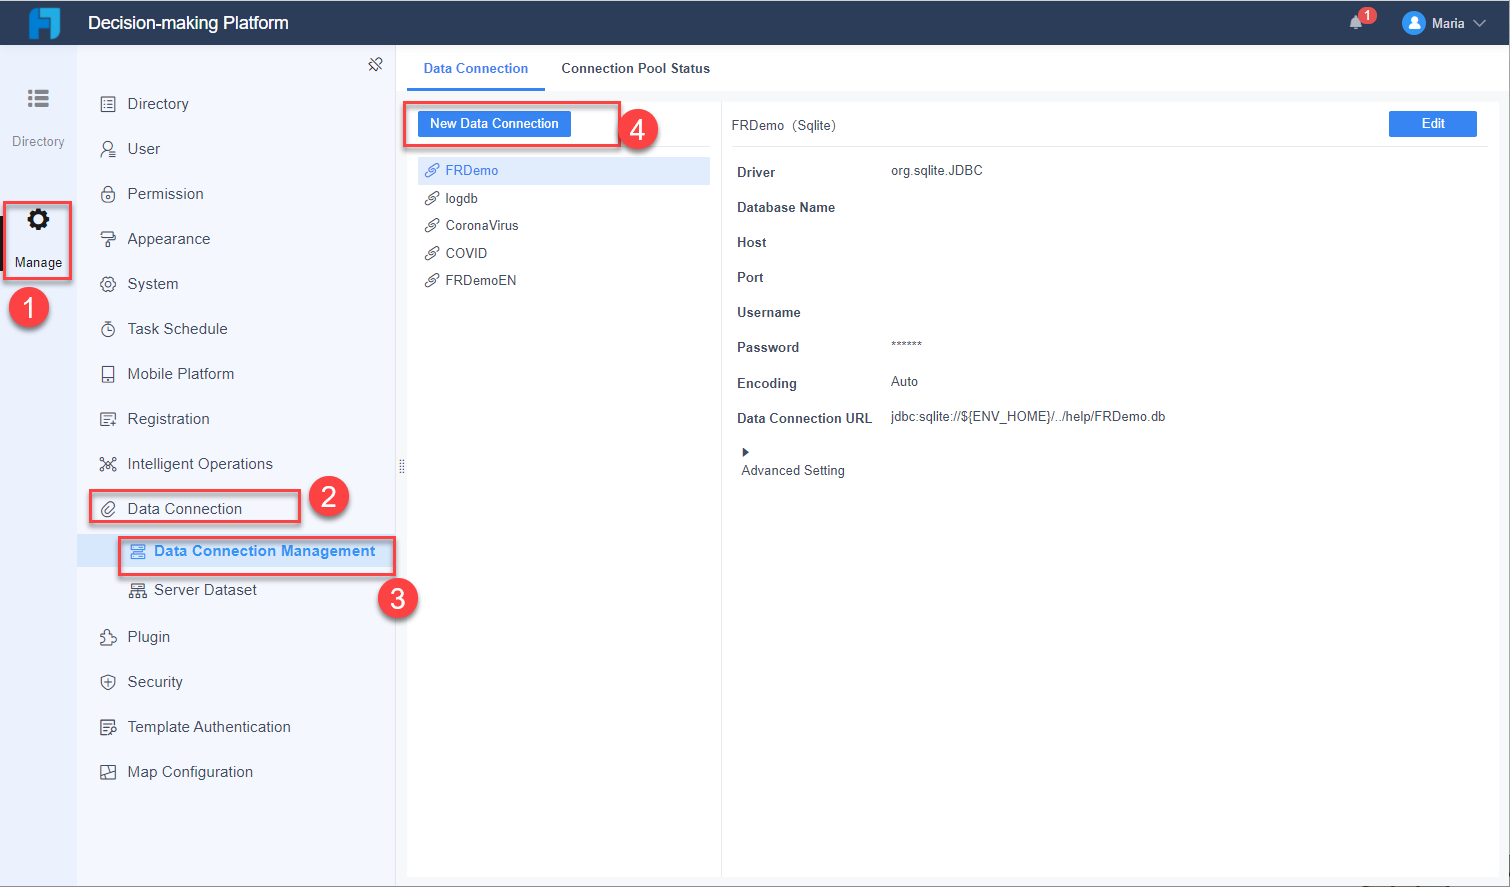1510x887 pixels.
Task: Click the platform logo in the header
Action: [x=44, y=21]
